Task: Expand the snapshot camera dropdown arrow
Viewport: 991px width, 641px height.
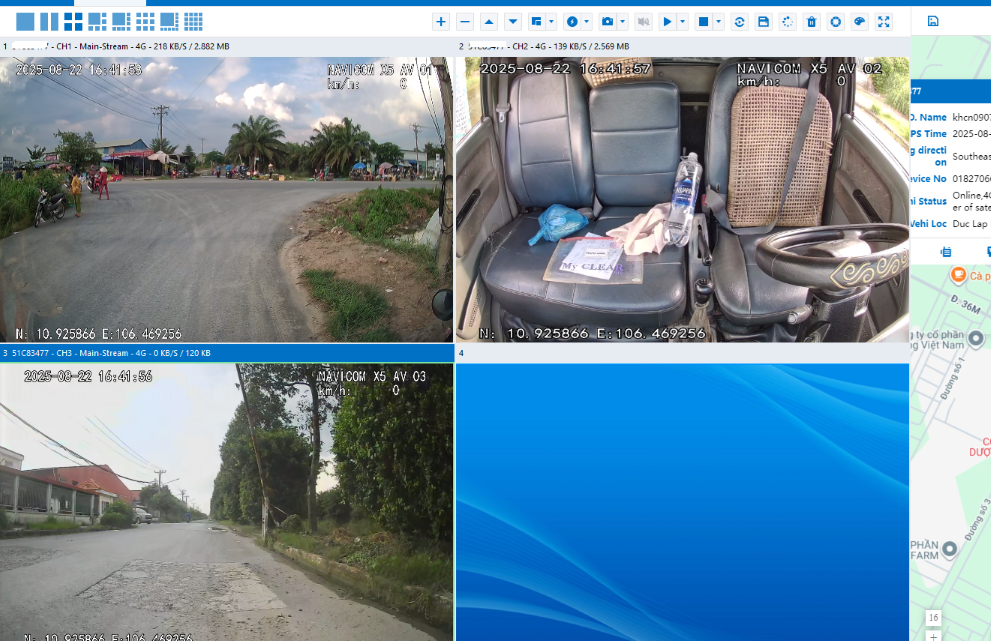Action: (x=623, y=22)
